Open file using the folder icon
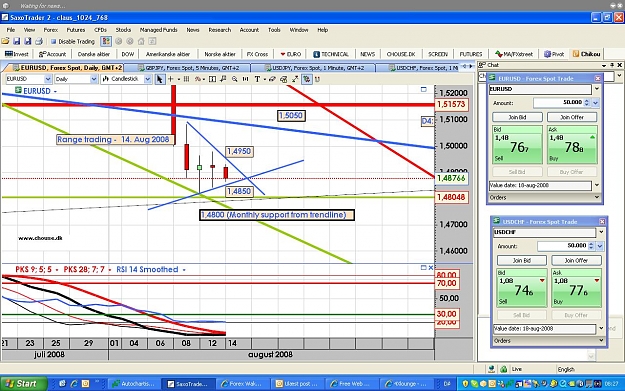 point(5,41)
